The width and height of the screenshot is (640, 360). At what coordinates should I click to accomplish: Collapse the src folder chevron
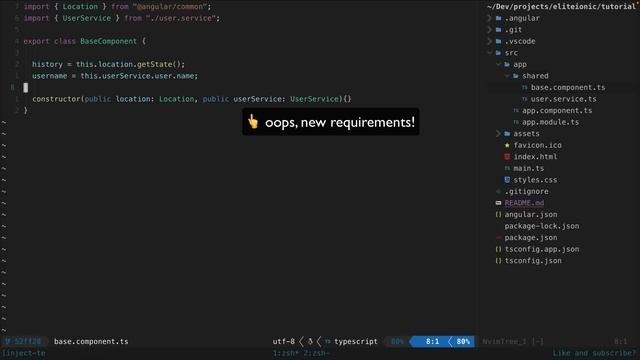pyautogui.click(x=489, y=53)
